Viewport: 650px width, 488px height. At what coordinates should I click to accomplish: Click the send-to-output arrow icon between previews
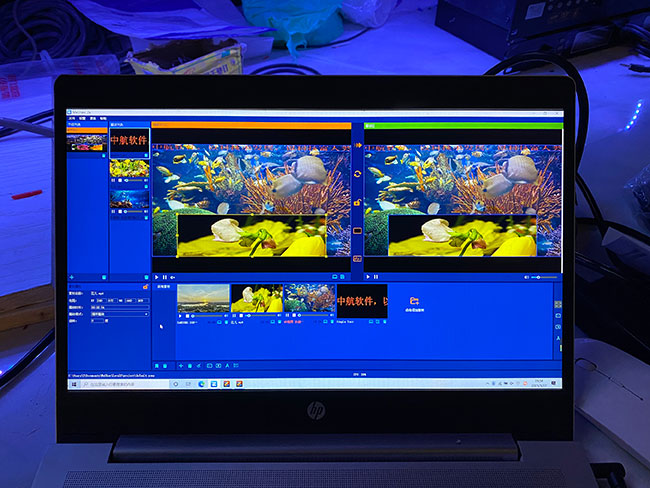pyautogui.click(x=357, y=146)
